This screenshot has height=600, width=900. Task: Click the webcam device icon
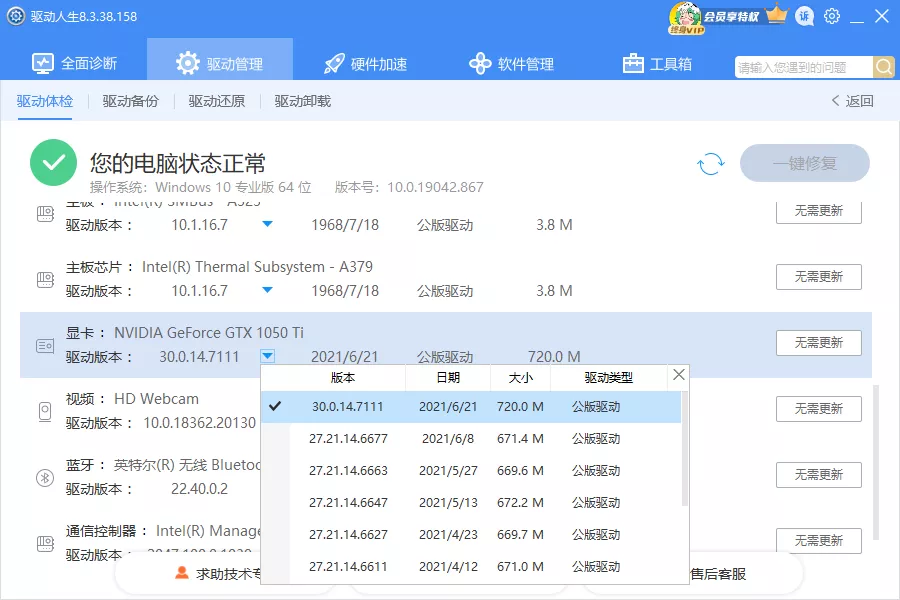45,412
